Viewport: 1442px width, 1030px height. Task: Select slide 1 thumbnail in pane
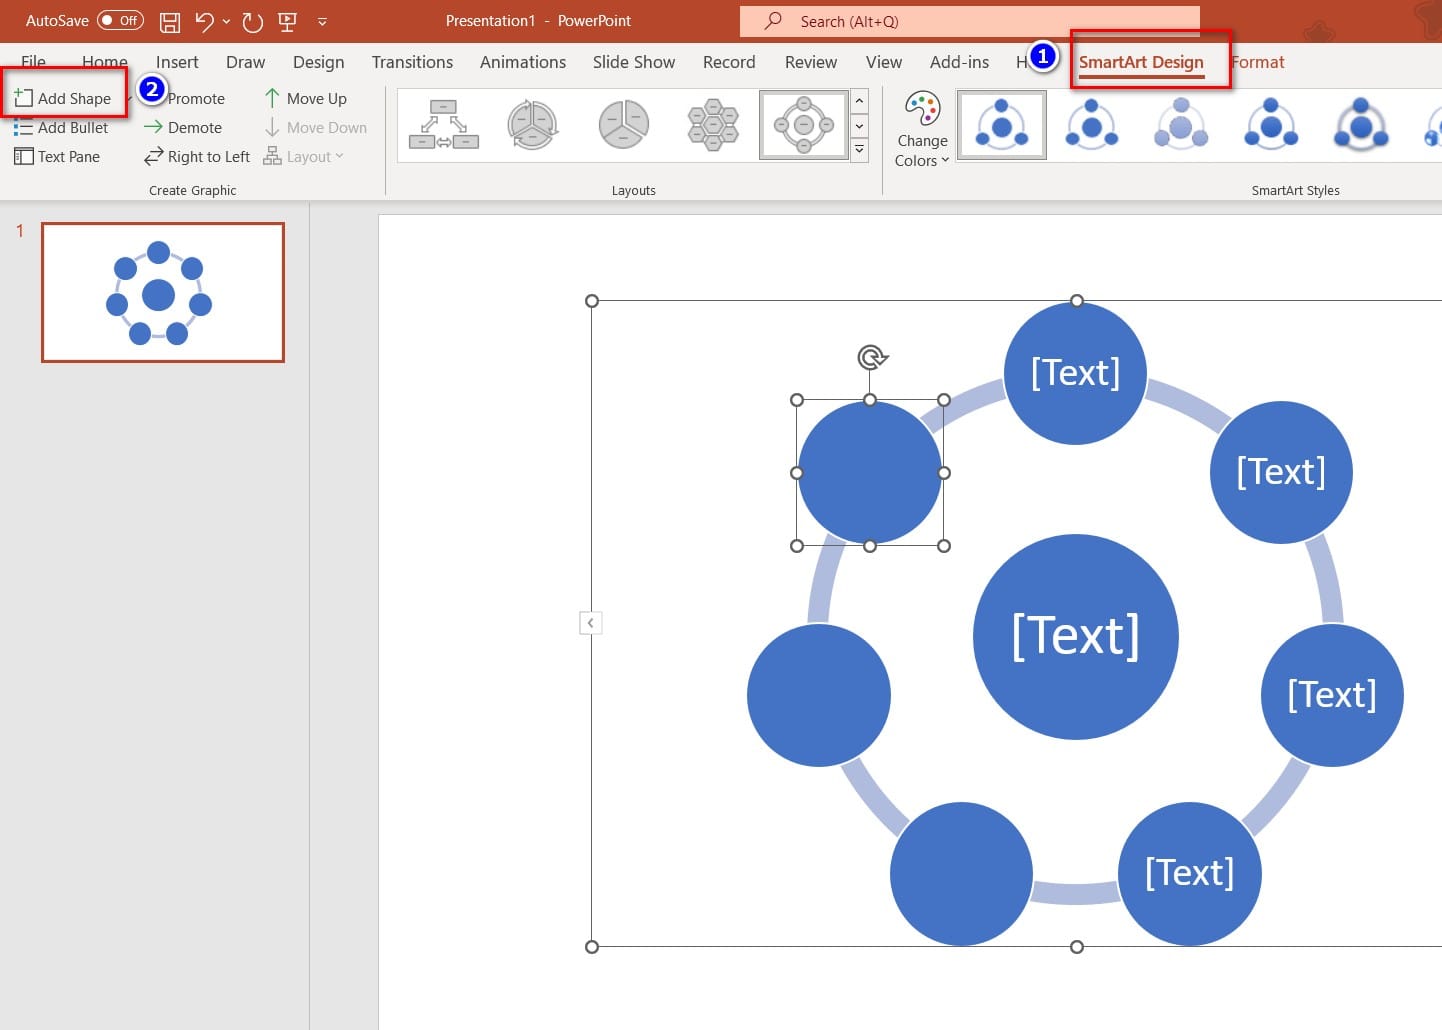(163, 292)
